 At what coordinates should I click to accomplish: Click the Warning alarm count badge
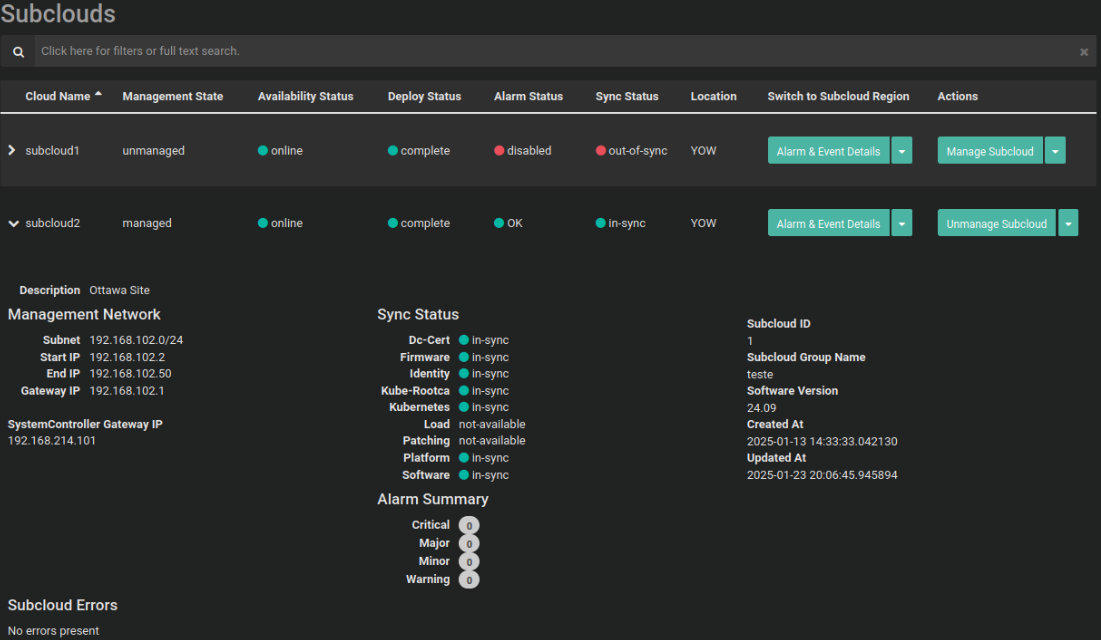click(469, 580)
